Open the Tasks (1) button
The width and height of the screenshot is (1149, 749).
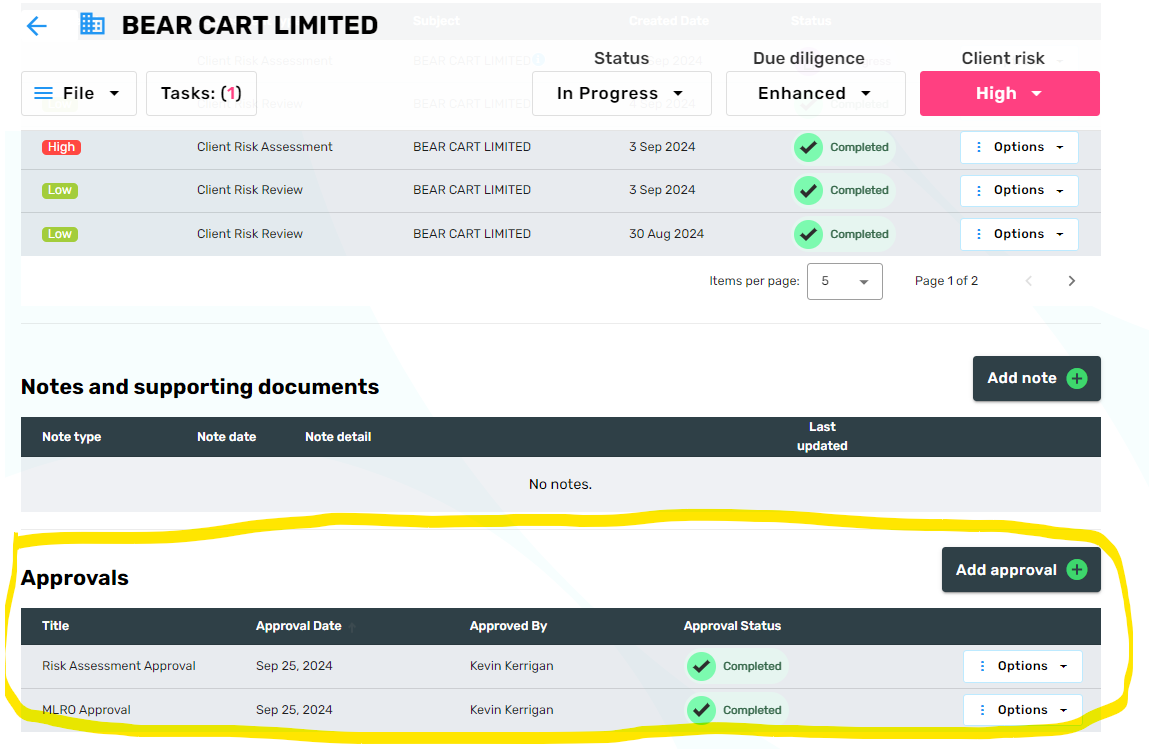click(201, 93)
